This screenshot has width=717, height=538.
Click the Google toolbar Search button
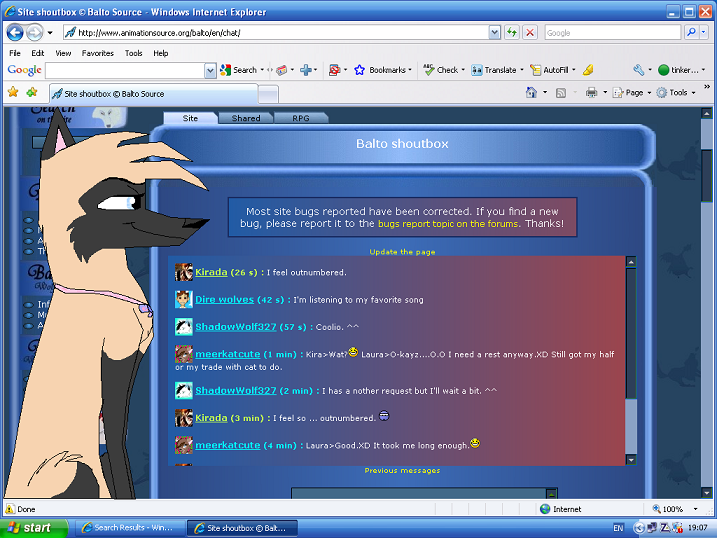point(239,70)
